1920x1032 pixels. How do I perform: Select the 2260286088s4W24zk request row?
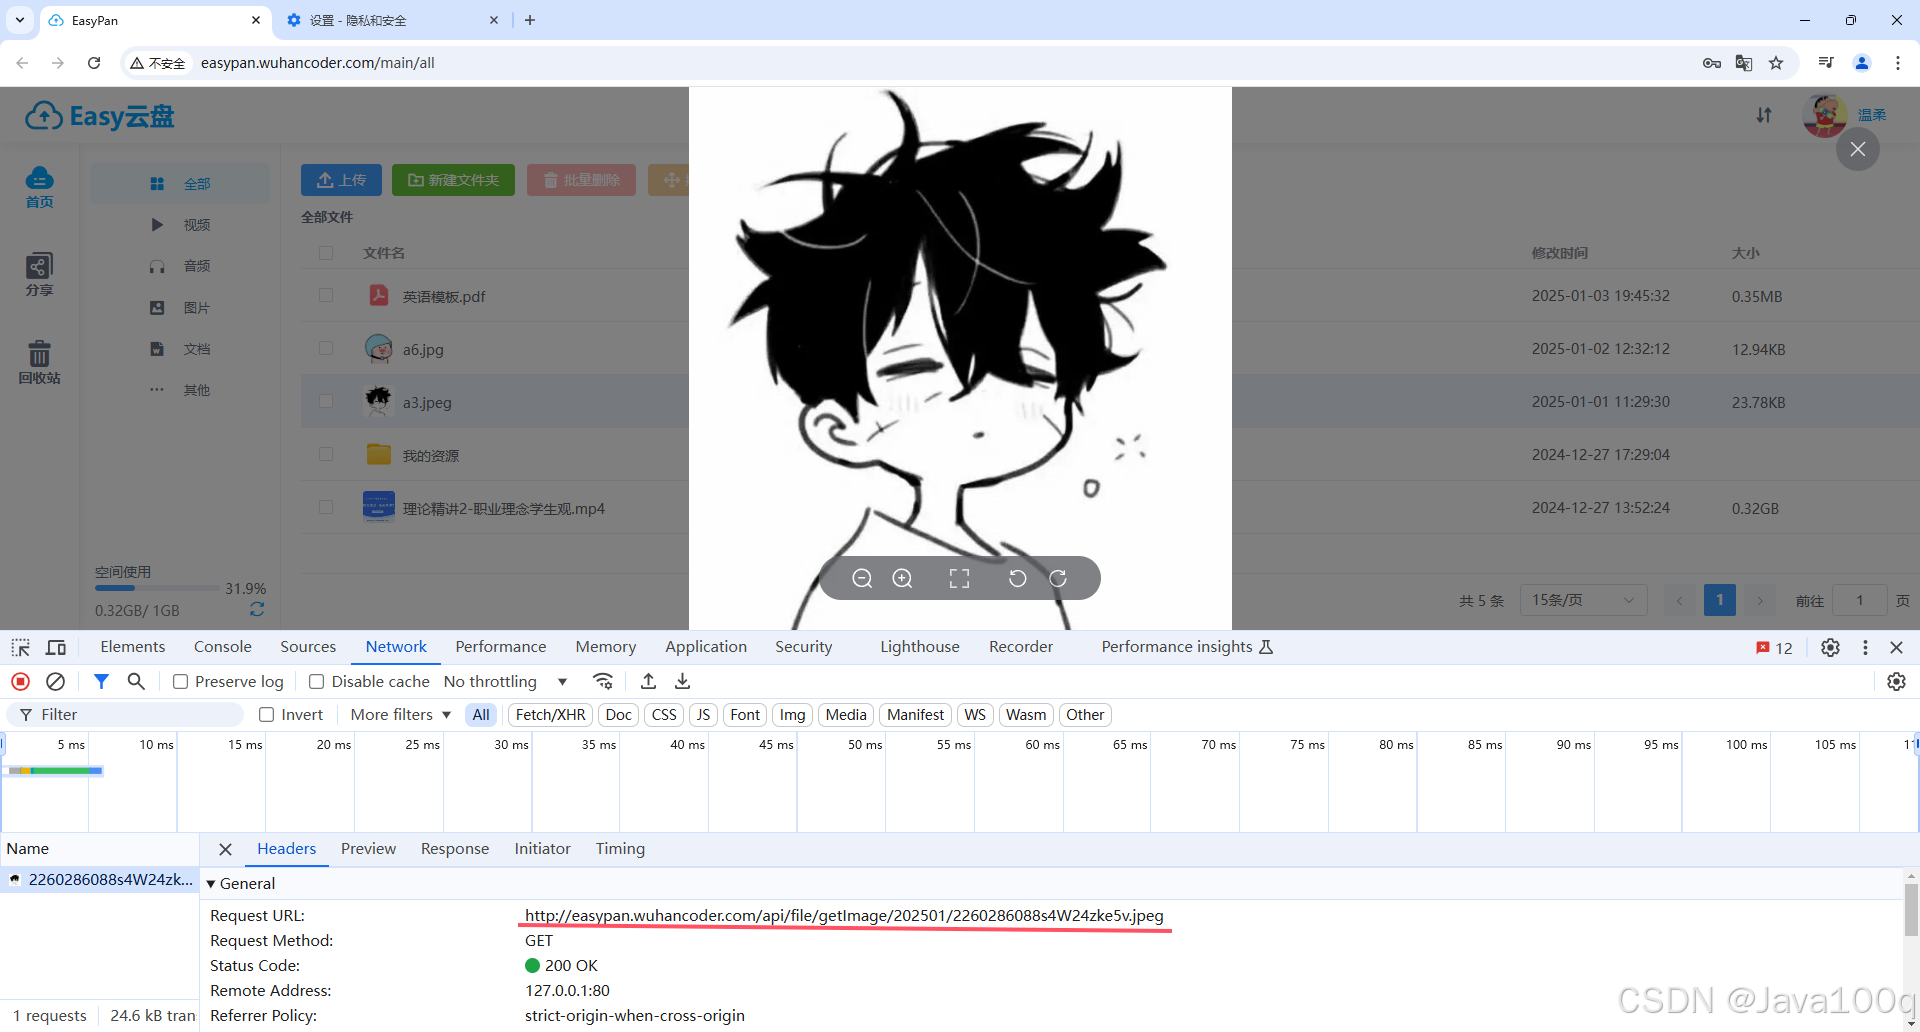point(100,880)
